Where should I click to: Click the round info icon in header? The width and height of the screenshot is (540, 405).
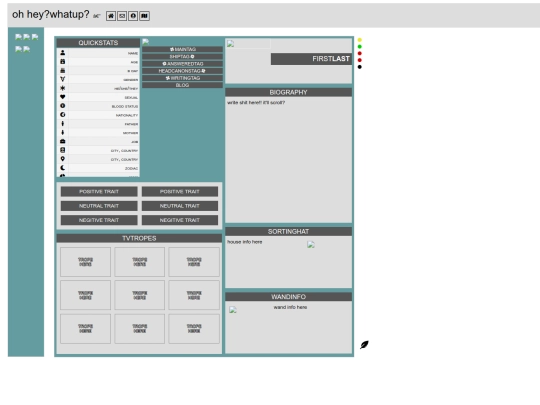tap(133, 16)
